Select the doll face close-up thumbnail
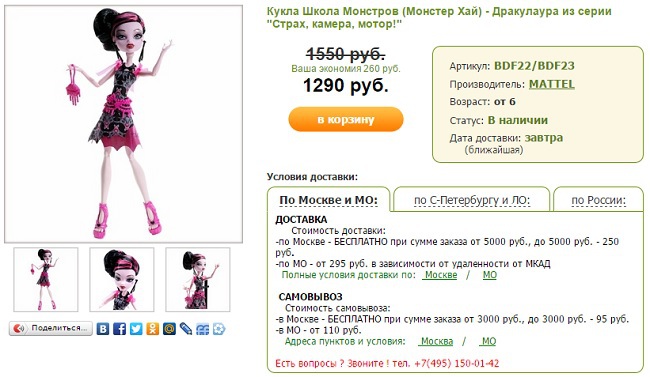This screenshot has width=650, height=377. [121, 280]
